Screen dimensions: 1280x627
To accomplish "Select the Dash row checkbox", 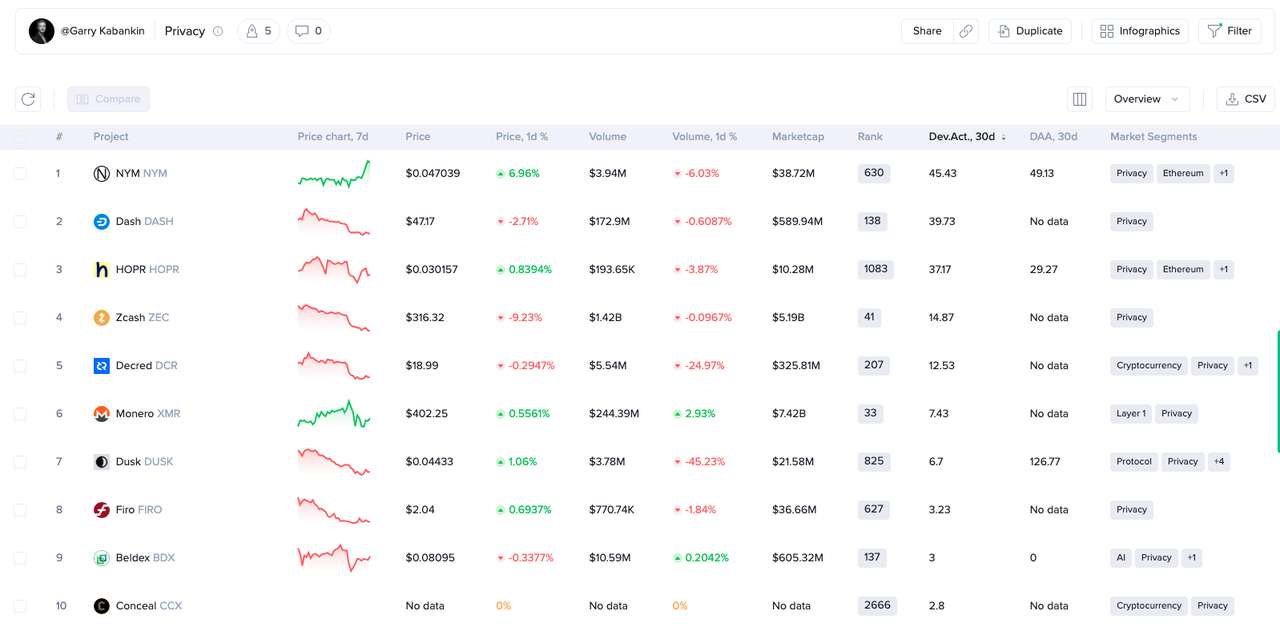I will pos(20,222).
